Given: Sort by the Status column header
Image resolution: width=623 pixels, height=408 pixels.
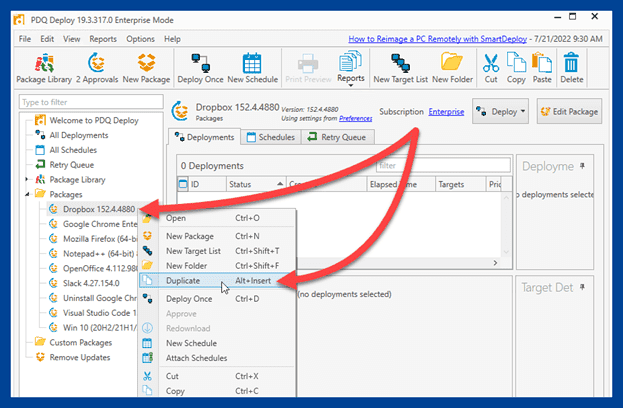Looking at the screenshot, I should point(256,184).
